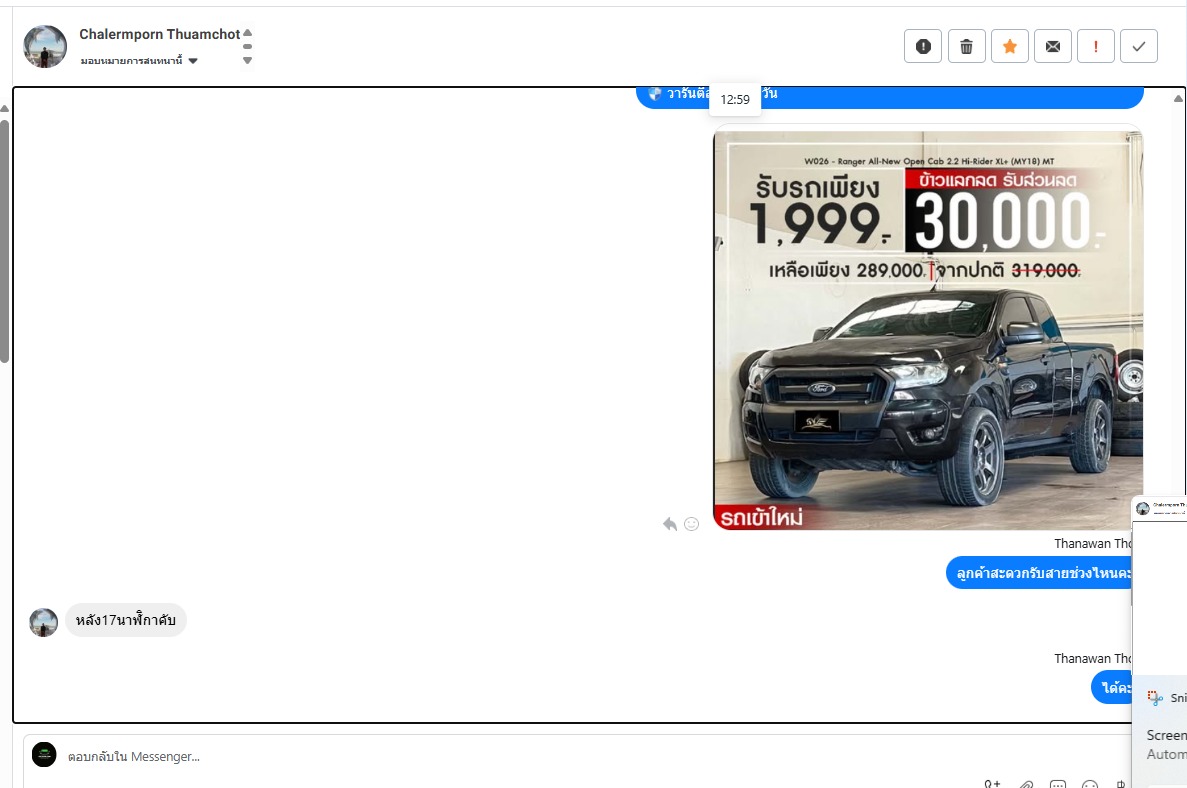Open emoji picker in reply toolbar
This screenshot has height=788, width=1187.
click(x=1090, y=783)
